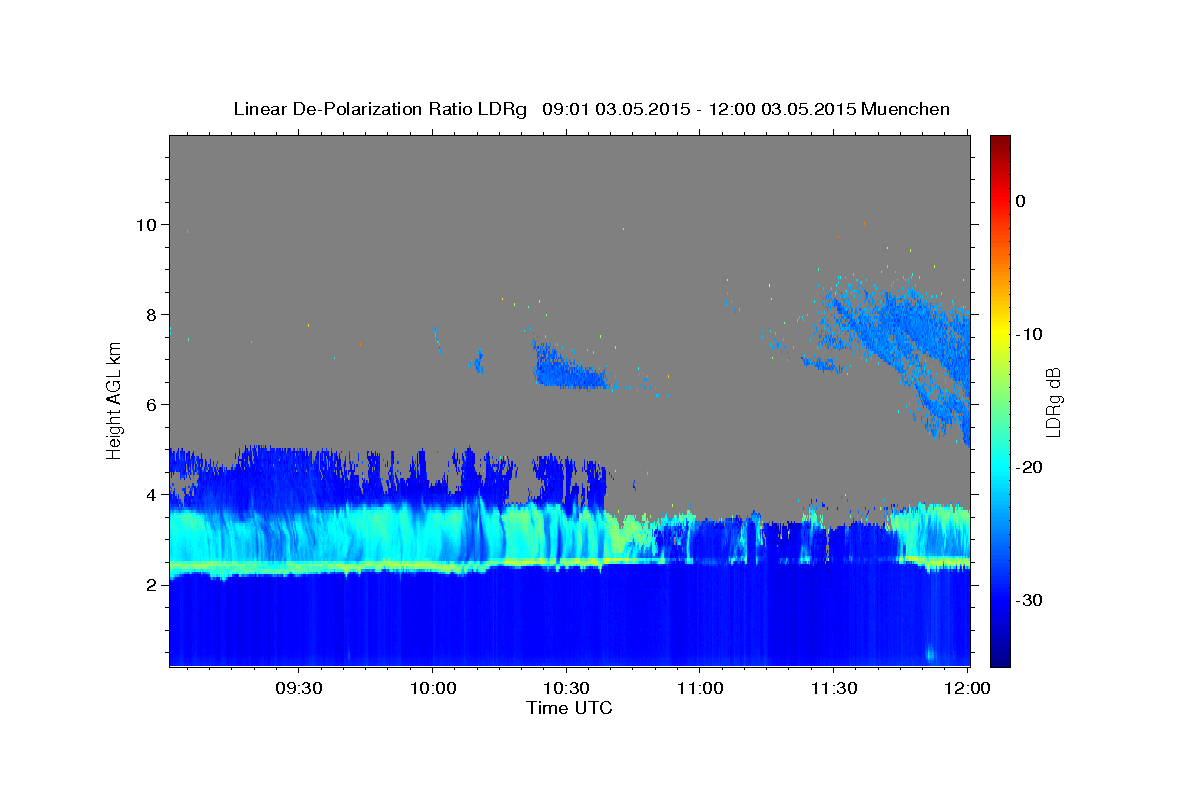The height and width of the screenshot is (800, 1200).
Task: Click the 11:30 time tick label
Action: tap(833, 689)
